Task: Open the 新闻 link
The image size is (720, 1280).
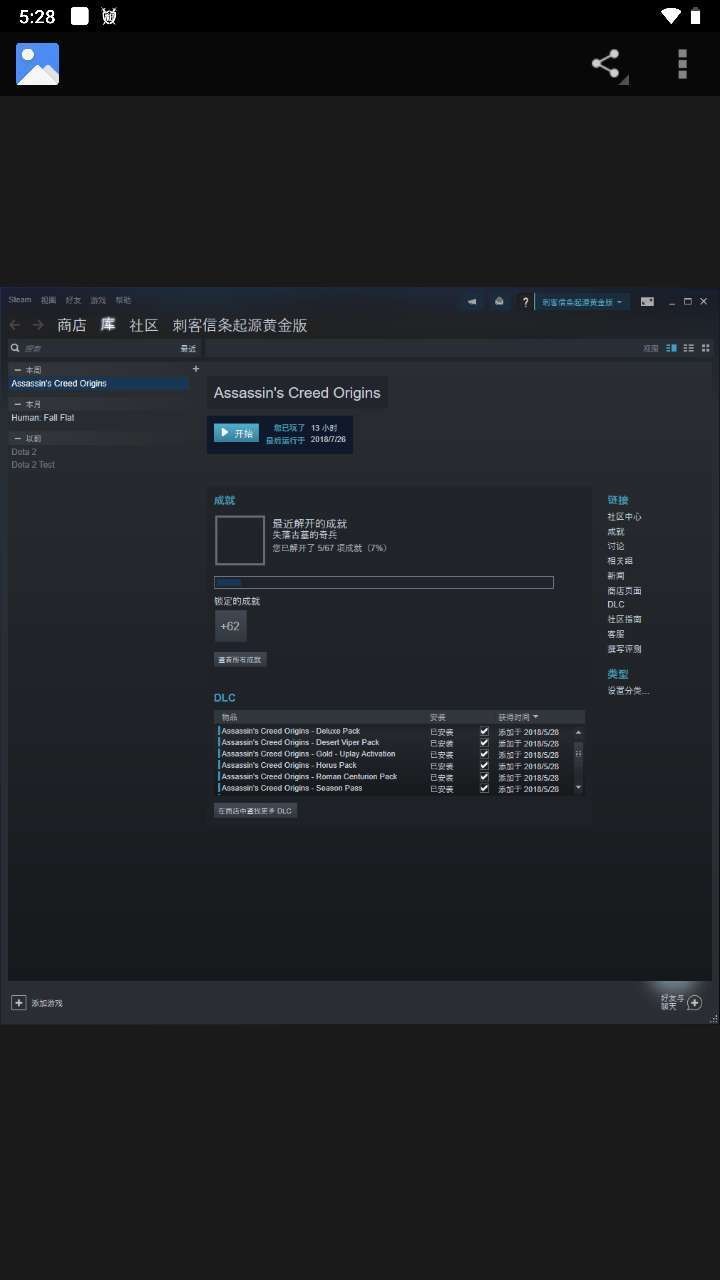Action: [x=616, y=576]
